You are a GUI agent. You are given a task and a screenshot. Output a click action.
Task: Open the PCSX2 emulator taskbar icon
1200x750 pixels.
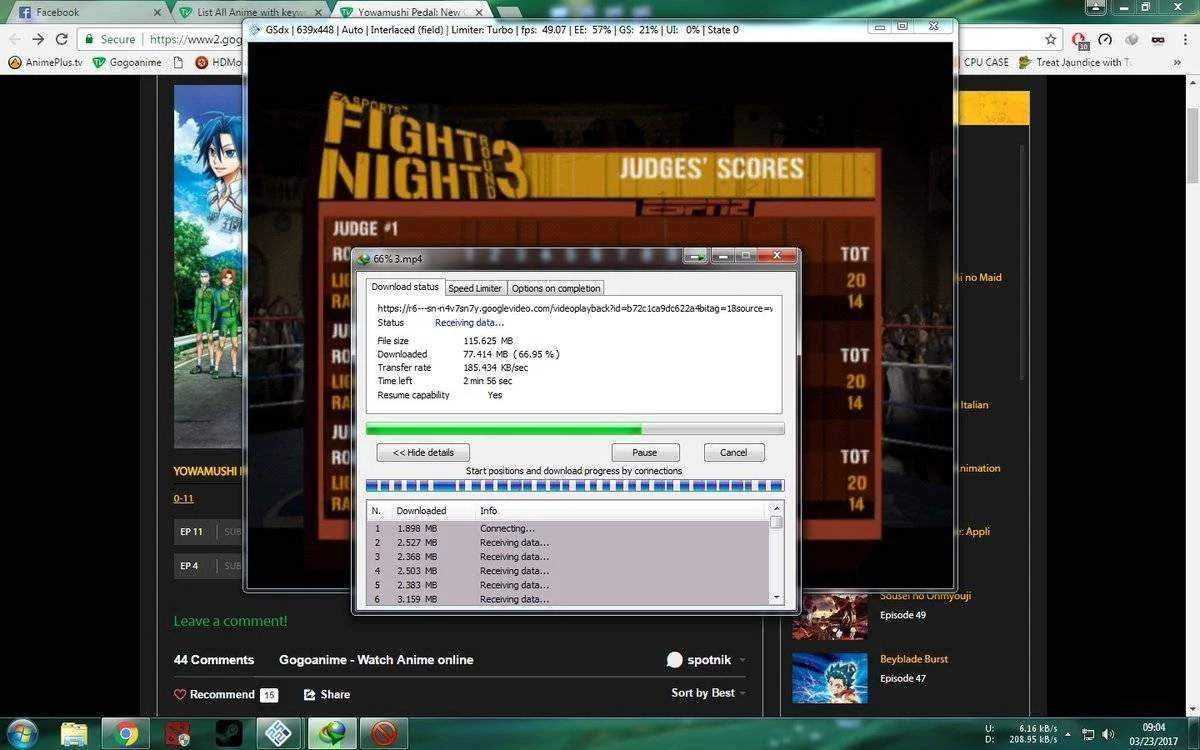pos(279,734)
